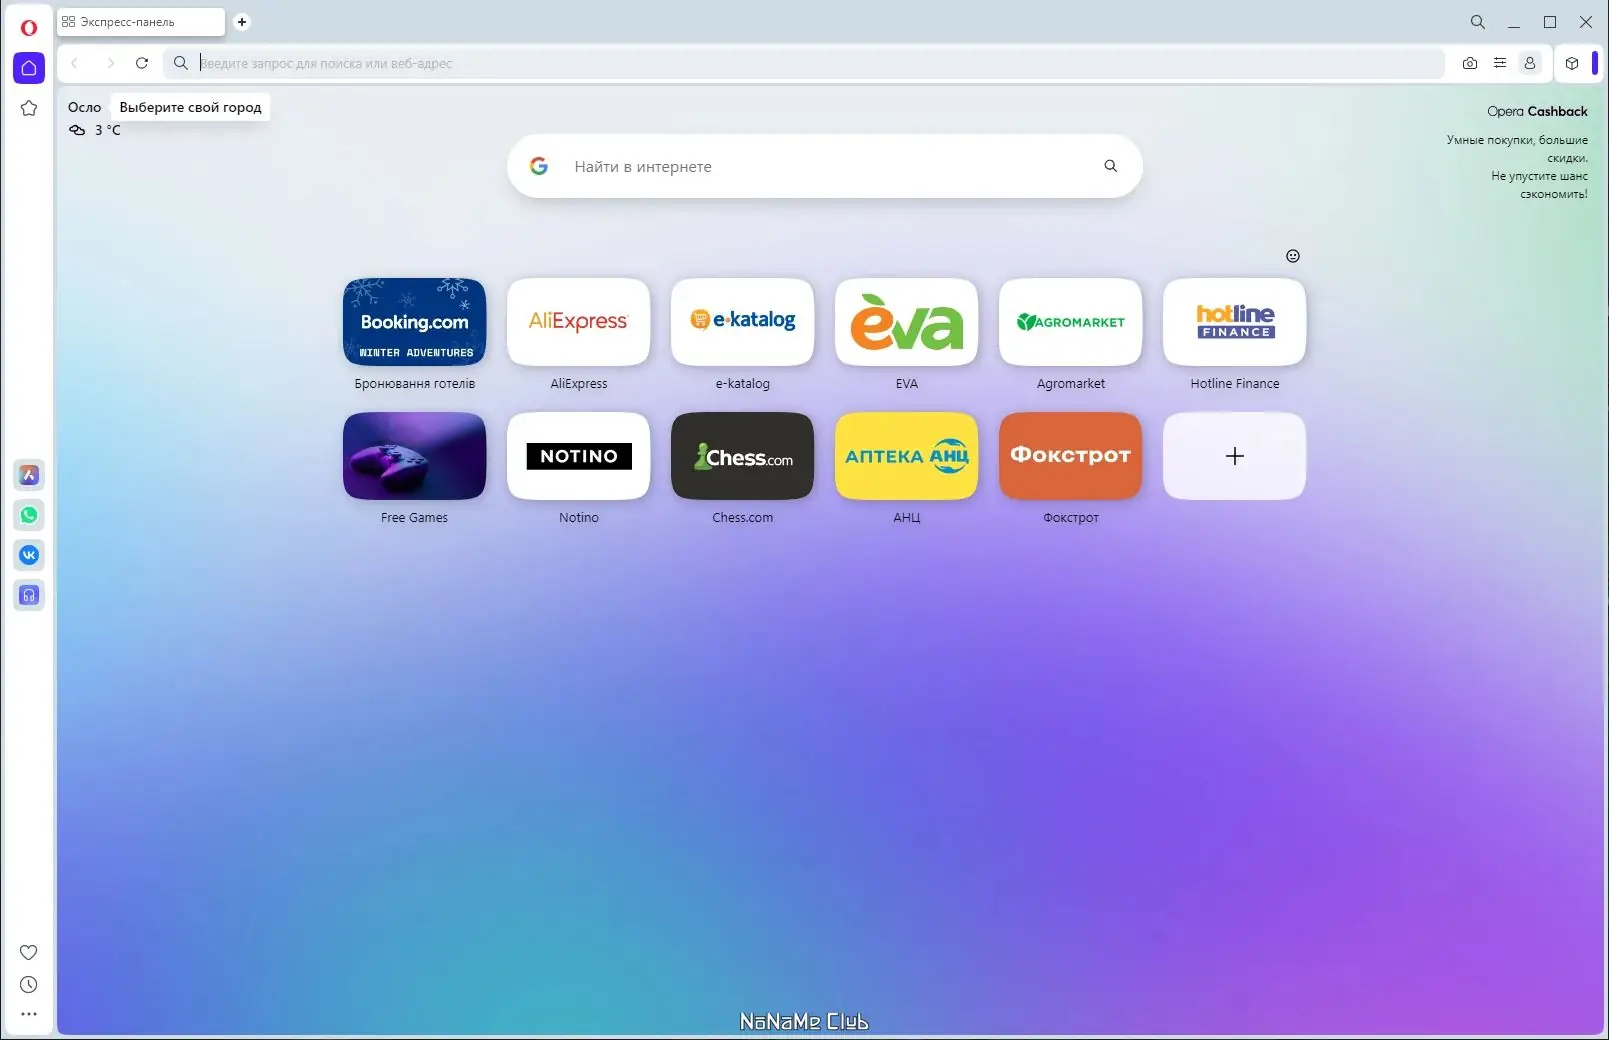The image size is (1609, 1040).
Task: Open the Player headphones sidebar icon
Action: click(x=29, y=595)
